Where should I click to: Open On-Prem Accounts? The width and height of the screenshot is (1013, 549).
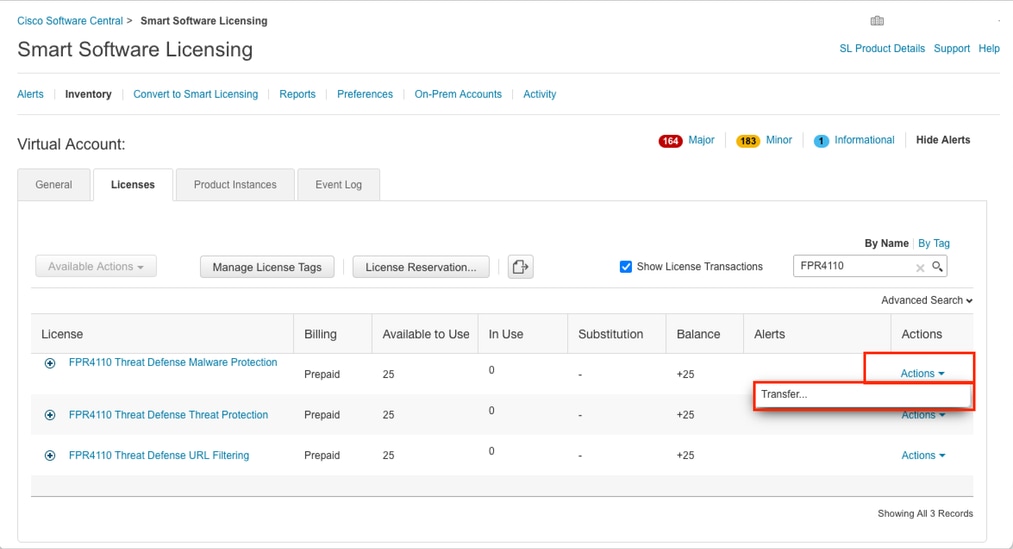pyautogui.click(x=458, y=94)
